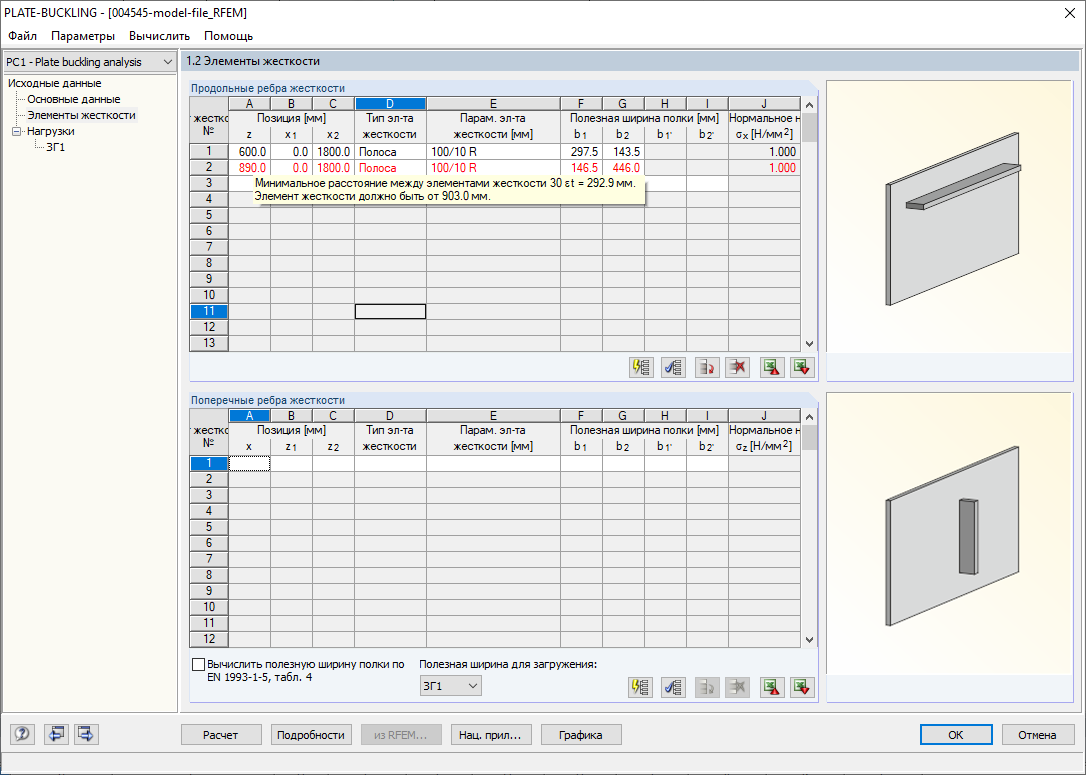This screenshot has height=775, width=1086.
Task: Click lightning-bolt icon under longitudinal stiffeners table
Action: coord(641,367)
